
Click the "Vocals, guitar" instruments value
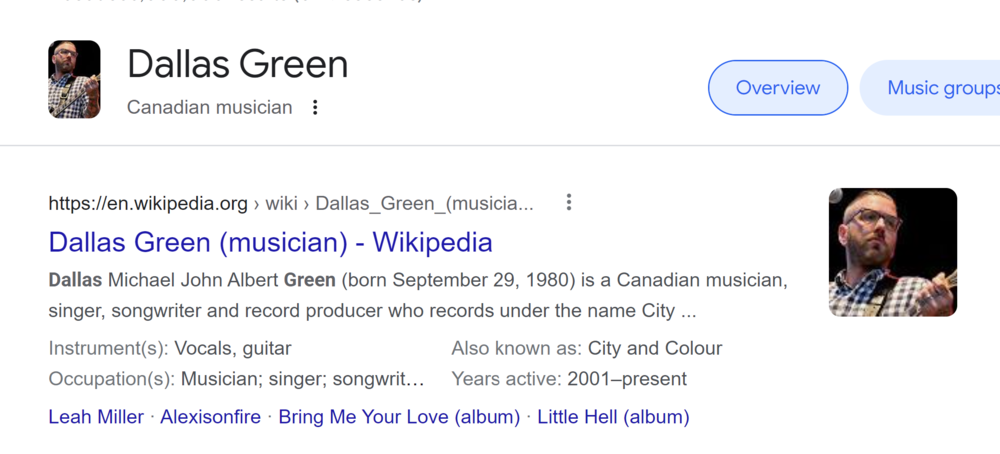(x=232, y=349)
